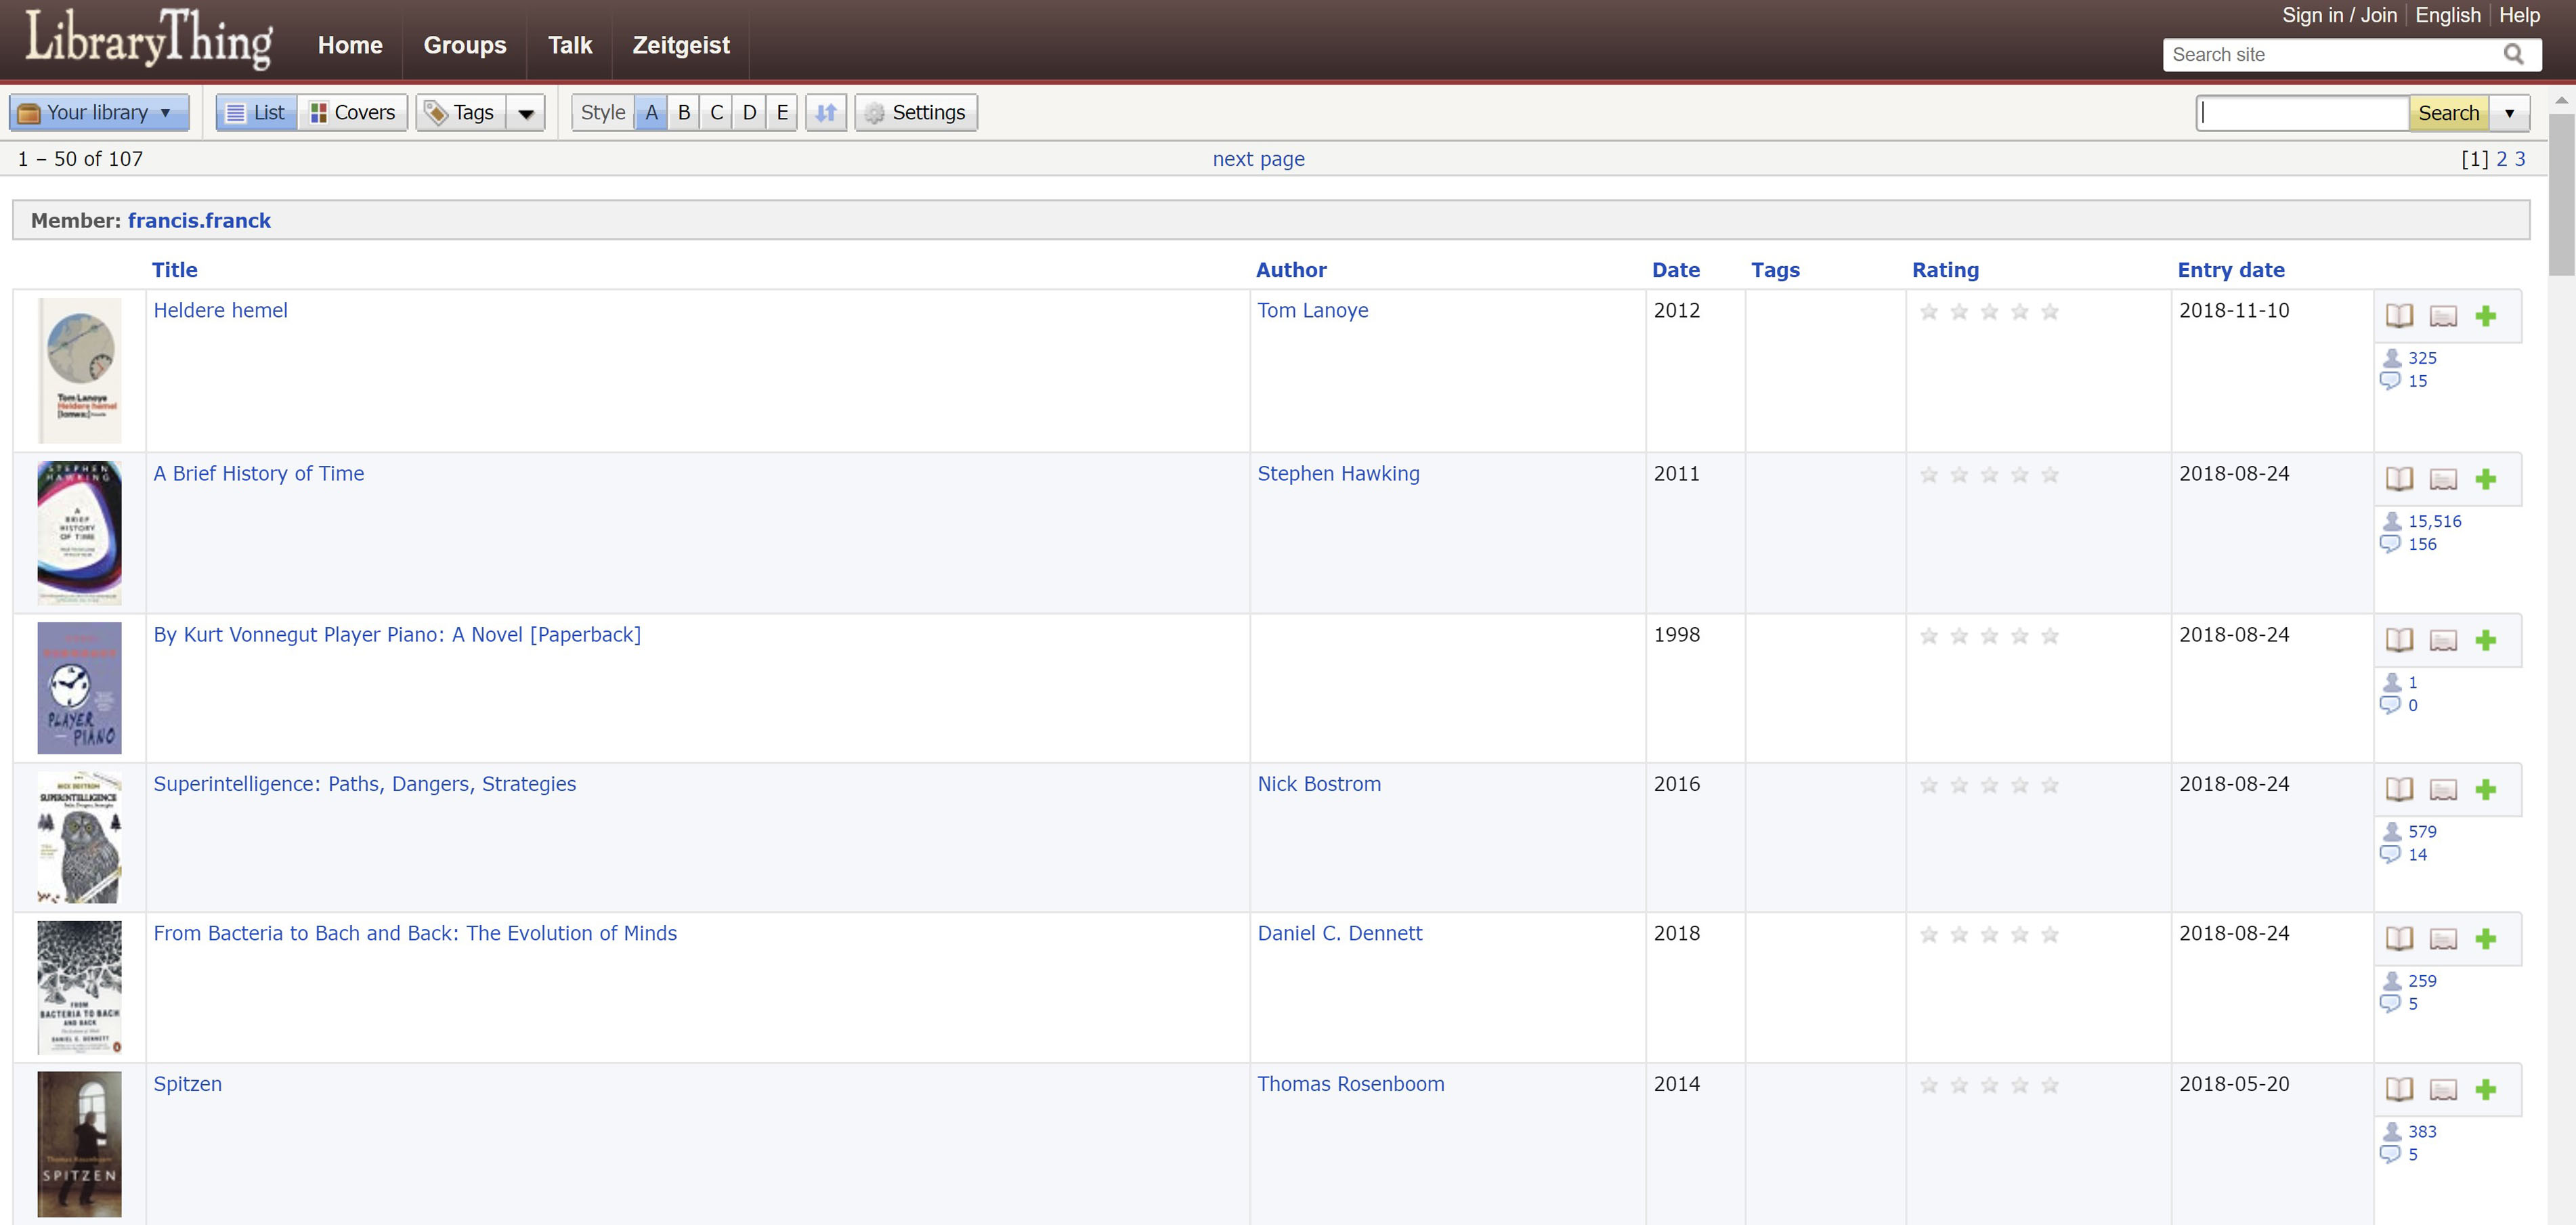Image resolution: width=2576 pixels, height=1225 pixels.
Task: Expand the Your library dropdown
Action: (x=98, y=112)
